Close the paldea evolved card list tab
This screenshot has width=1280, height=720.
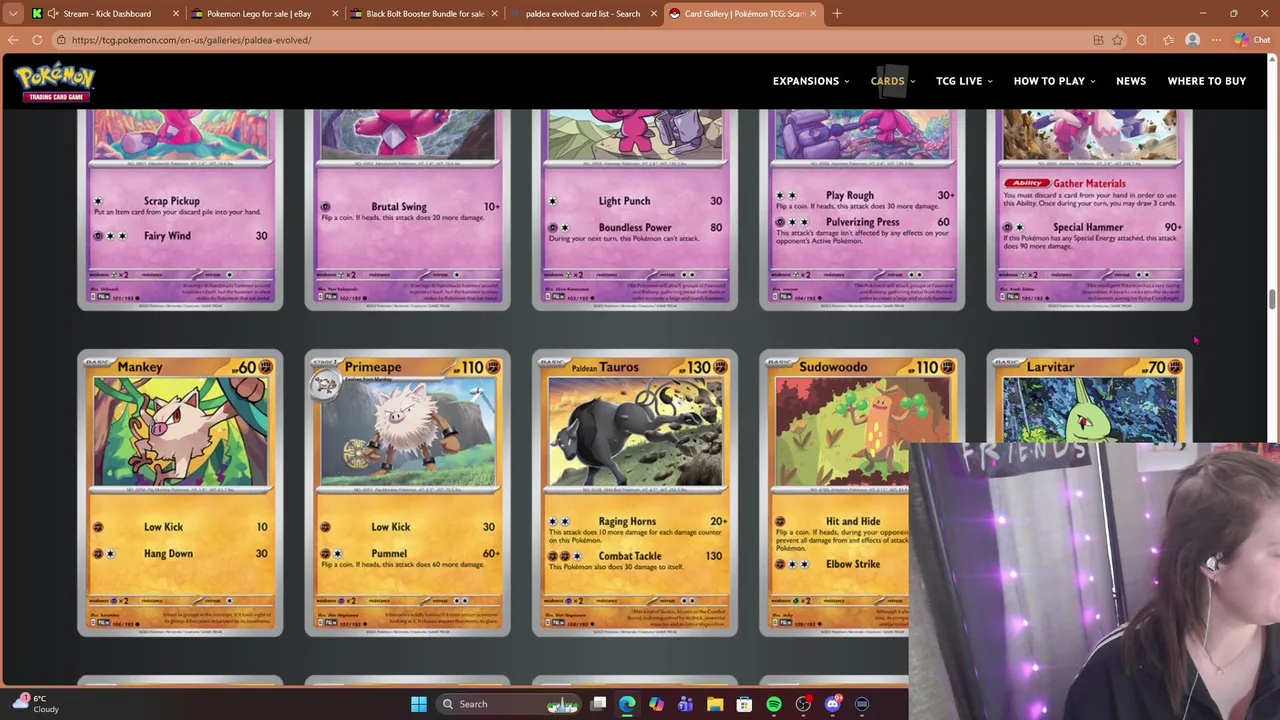(654, 14)
